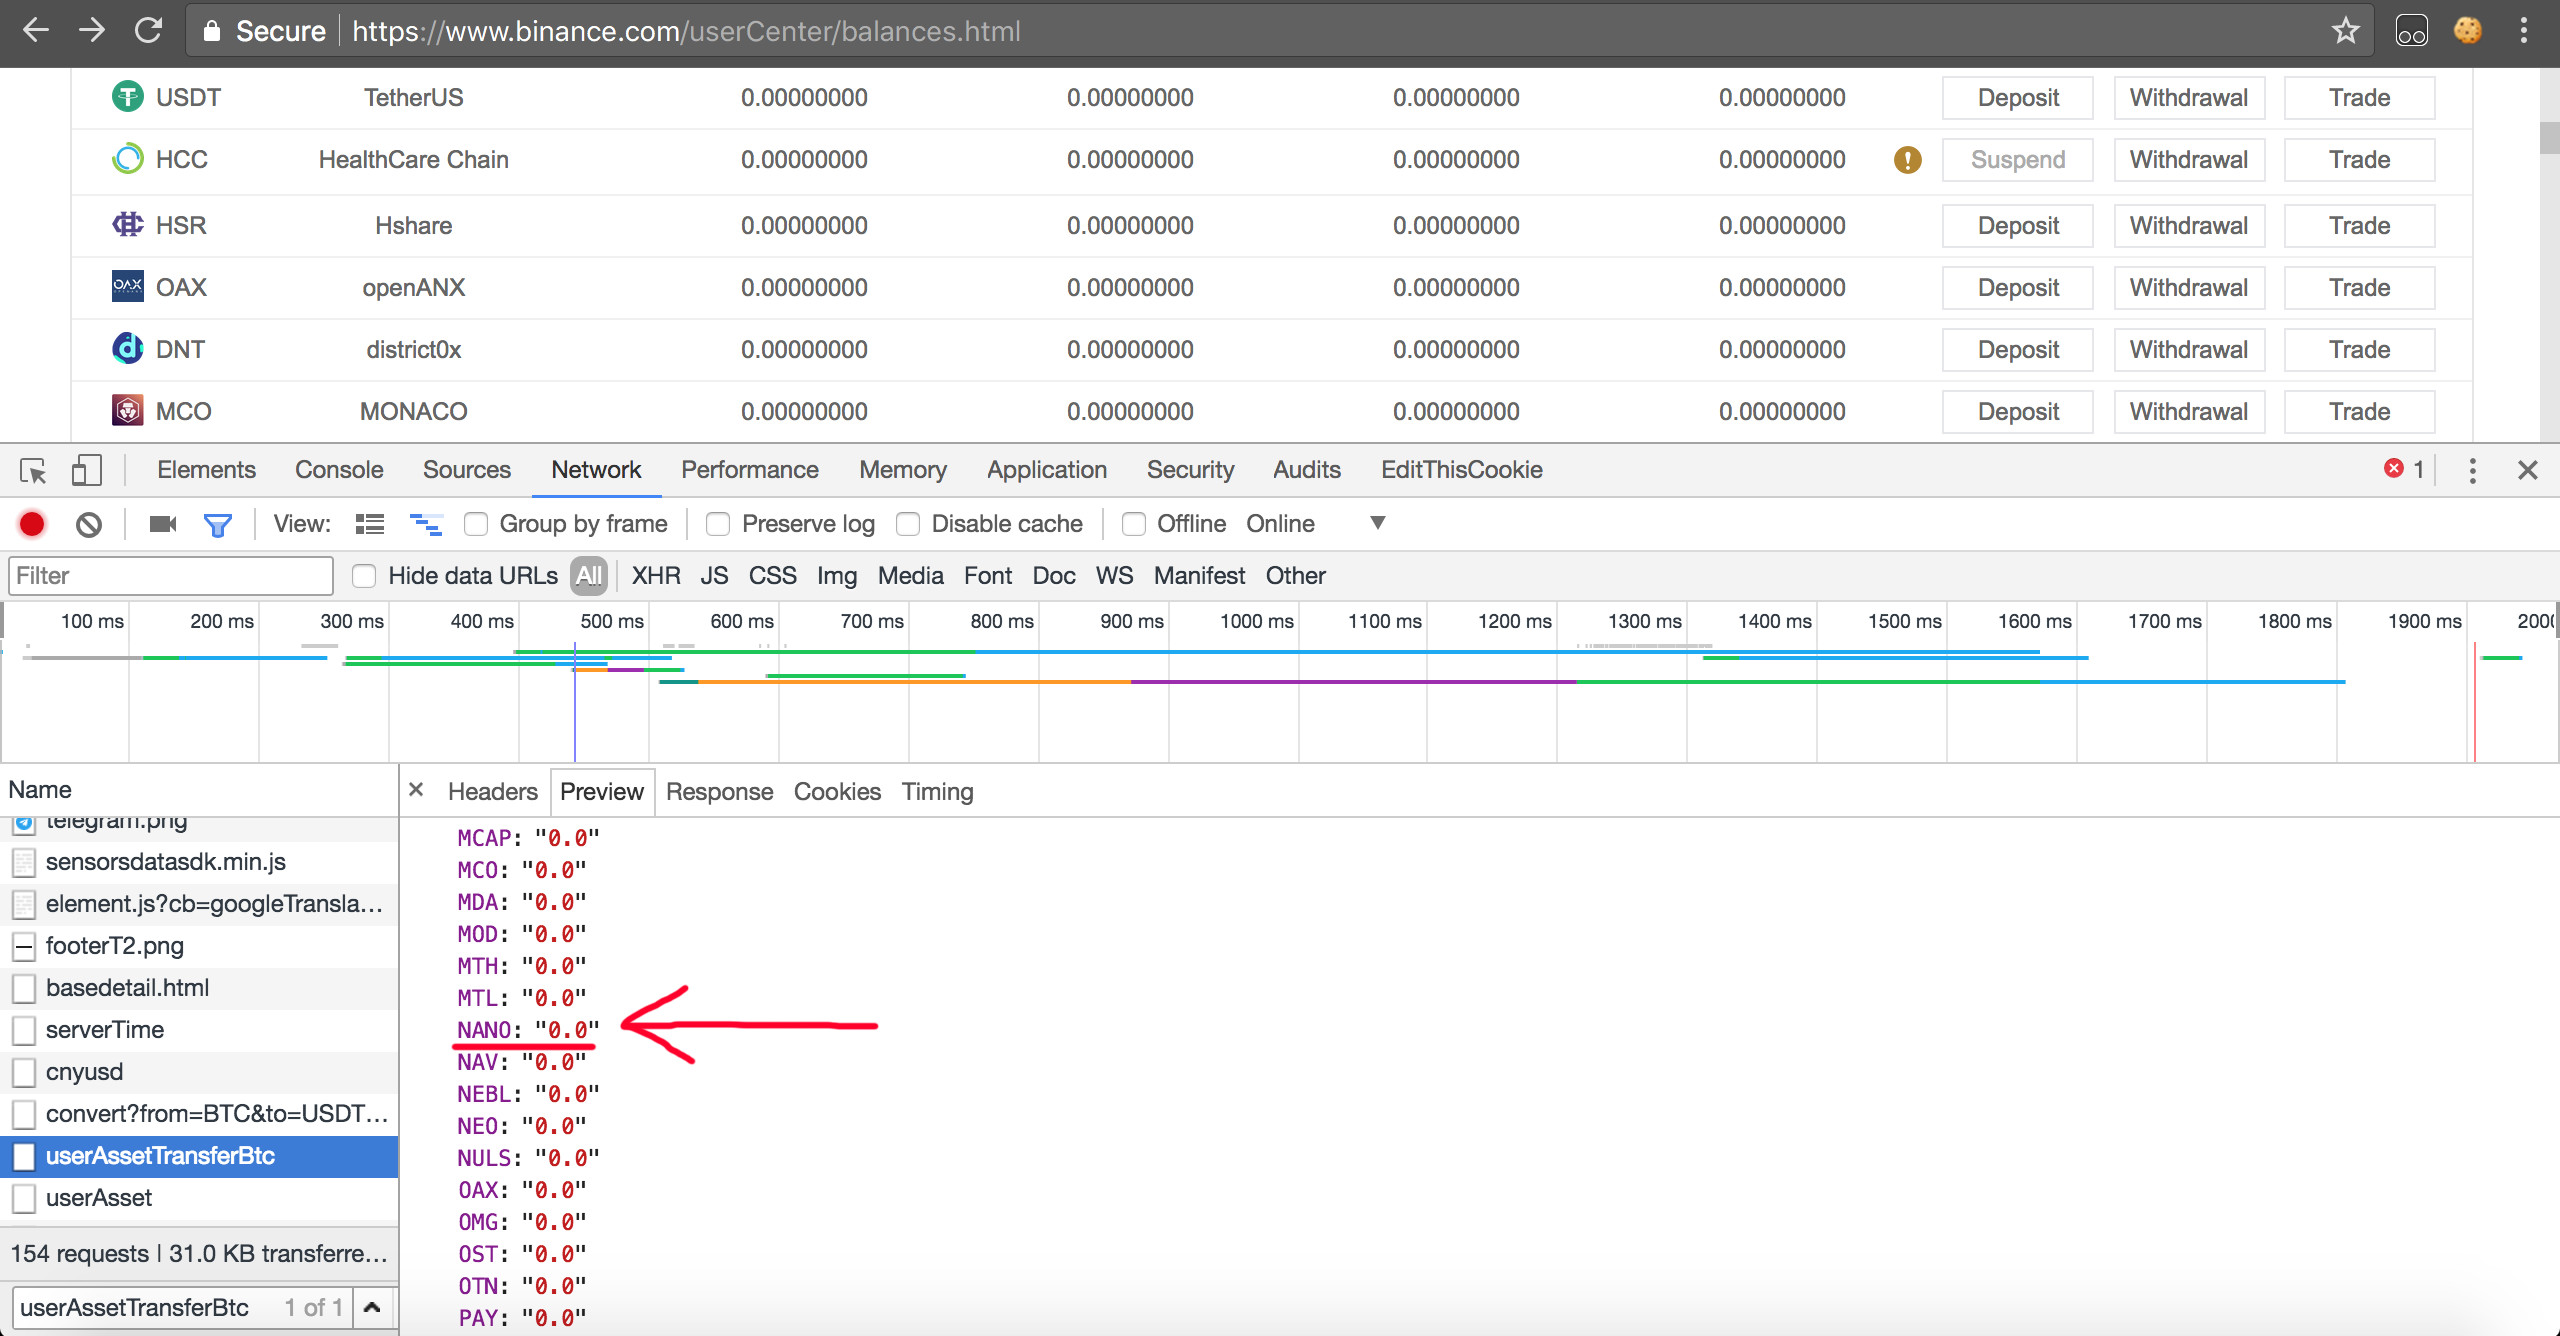This screenshot has height=1336, width=2560.
Task: Show the Cookies tab
Action: click(x=837, y=792)
